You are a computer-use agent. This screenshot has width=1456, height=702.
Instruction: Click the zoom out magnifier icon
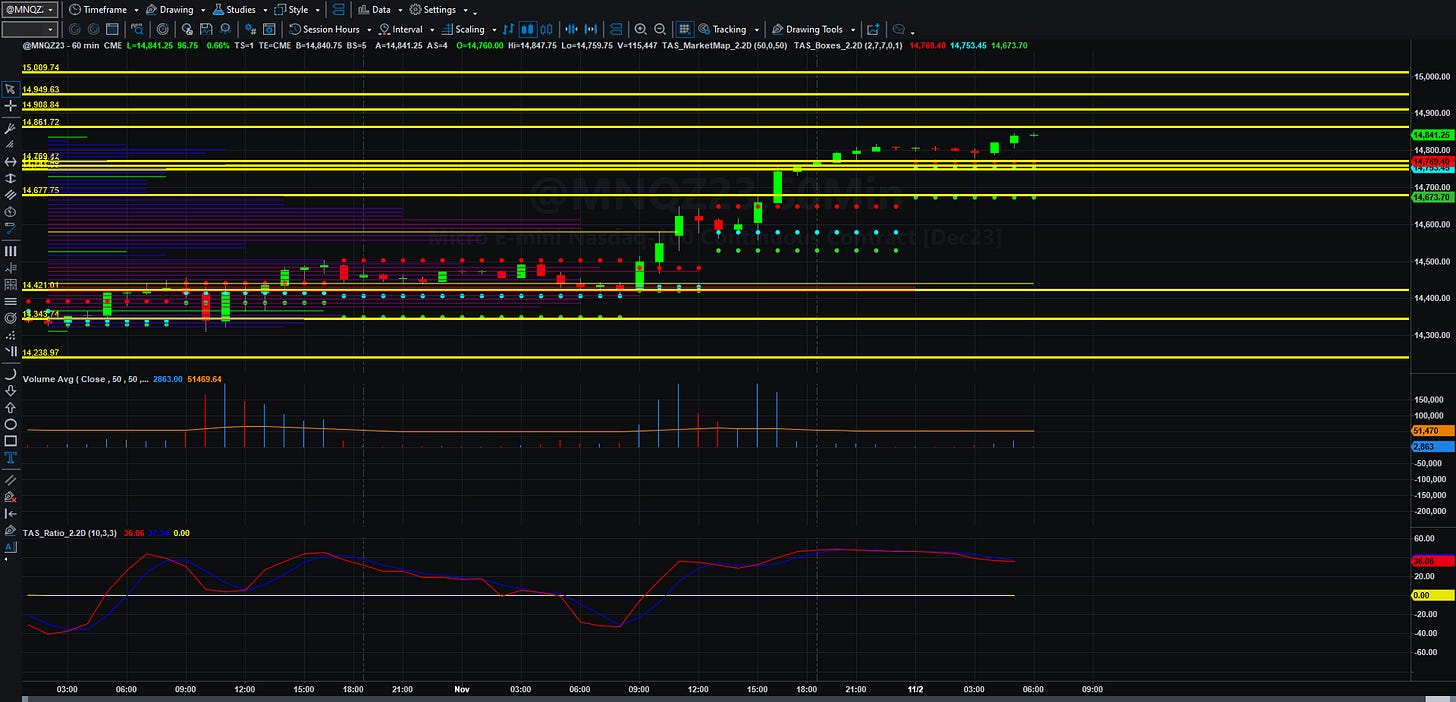[660, 30]
